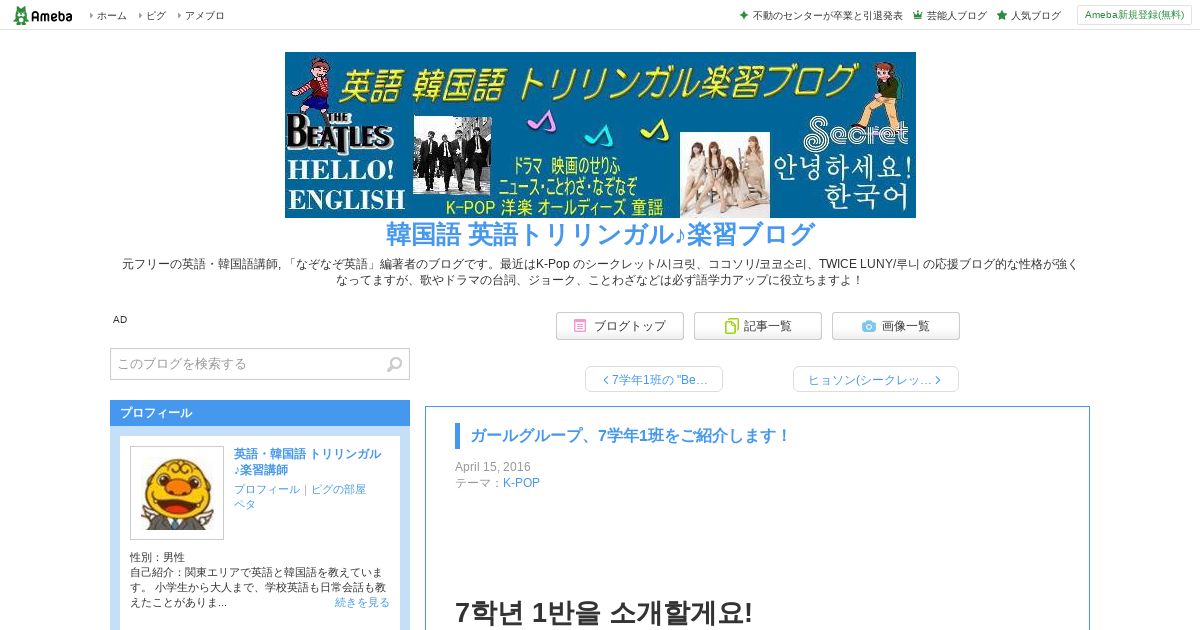Go to previous post 7学年1班の "Be…
1200x630 pixels.
pyautogui.click(x=654, y=380)
